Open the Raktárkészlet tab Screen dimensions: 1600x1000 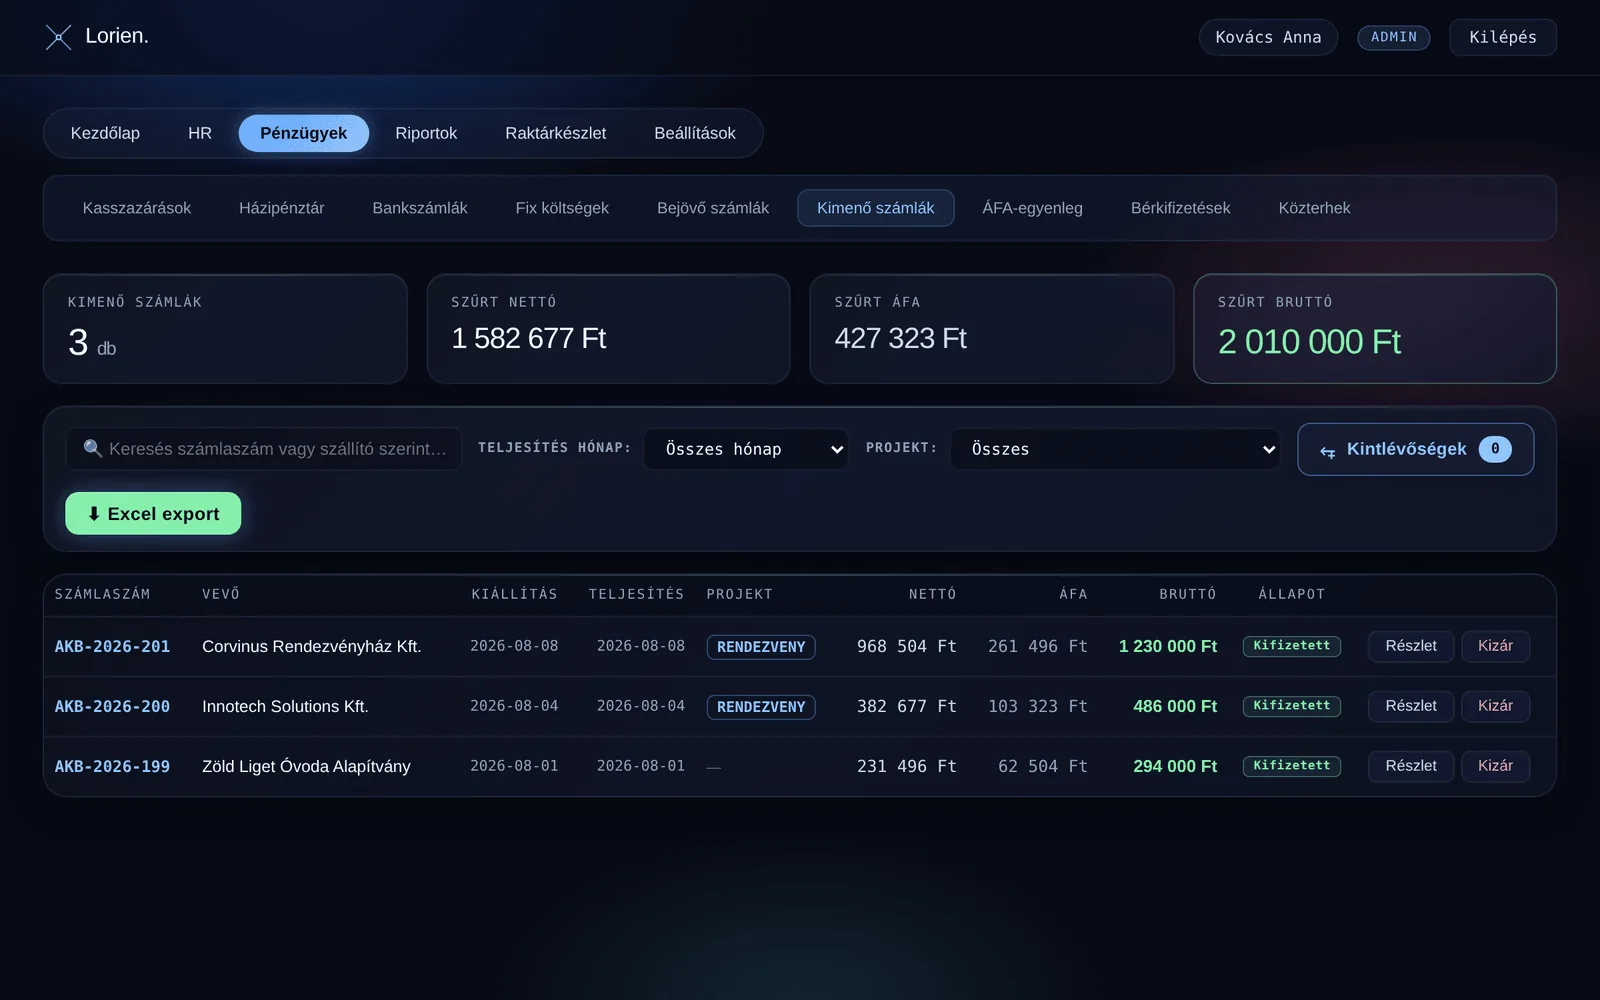click(x=556, y=133)
